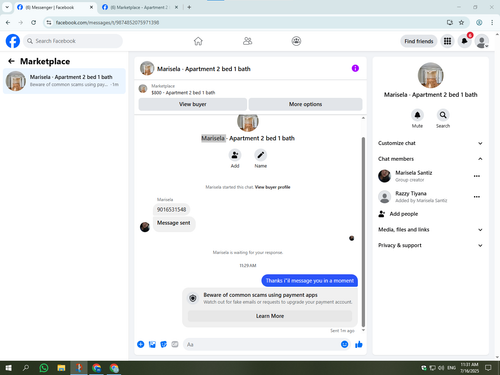
Task: Open emoji picker in message box
Action: 345,344
